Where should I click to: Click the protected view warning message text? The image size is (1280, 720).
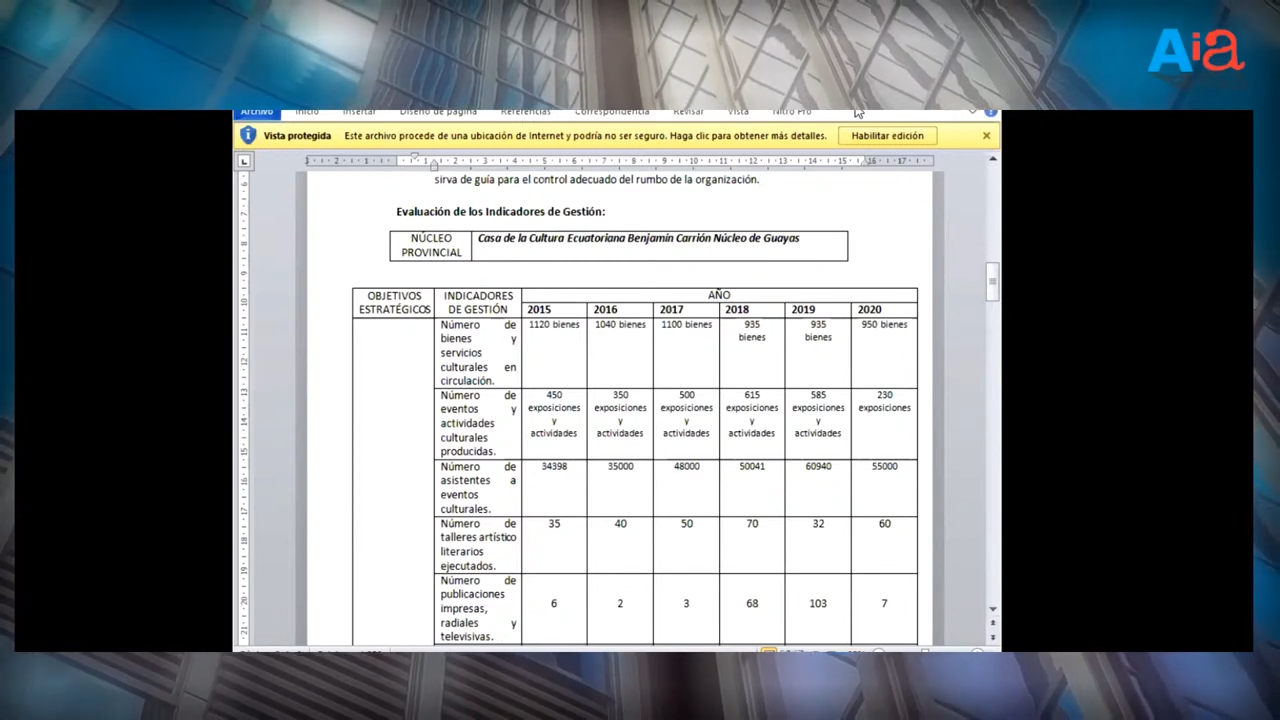coord(585,135)
